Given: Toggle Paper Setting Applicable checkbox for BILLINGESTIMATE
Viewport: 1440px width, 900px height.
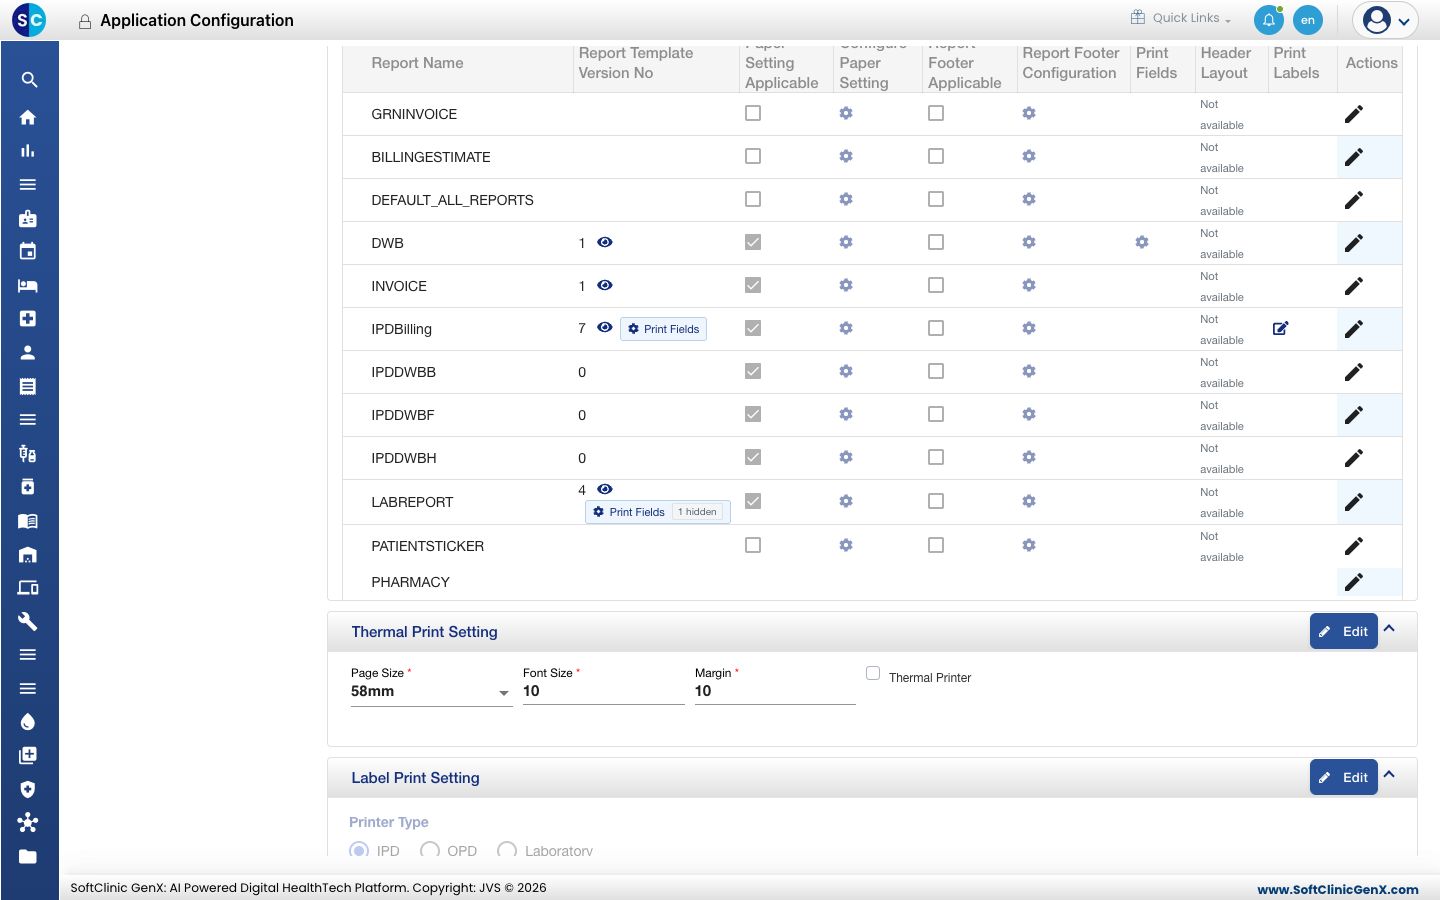Looking at the screenshot, I should click(x=753, y=156).
